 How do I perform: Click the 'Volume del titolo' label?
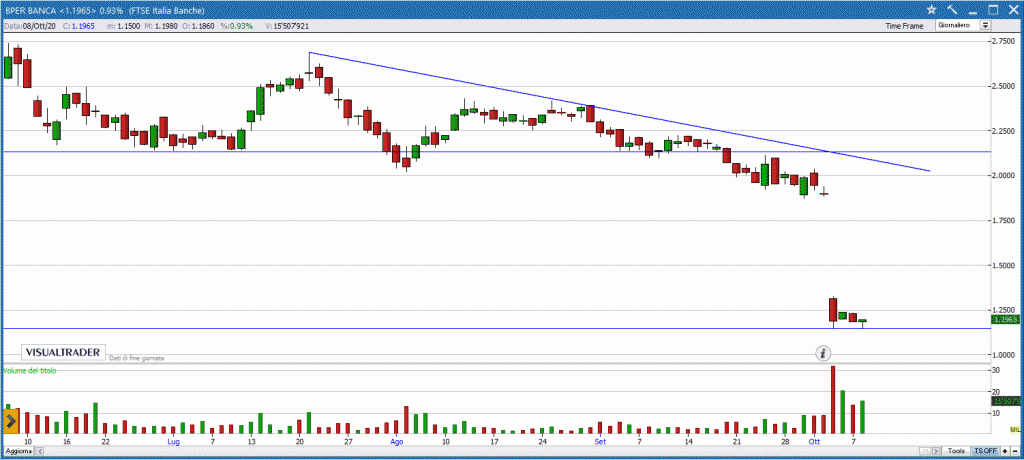pyautogui.click(x=30, y=371)
